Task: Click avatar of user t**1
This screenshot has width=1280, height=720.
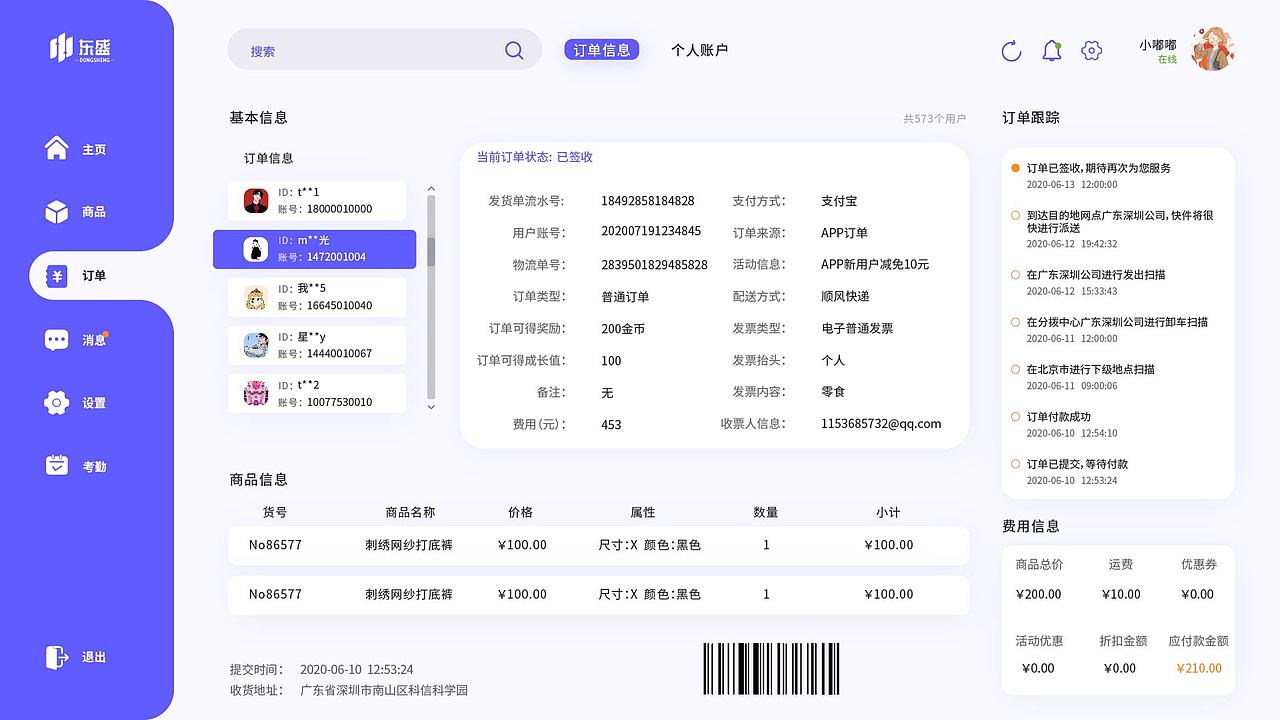Action: [256, 200]
